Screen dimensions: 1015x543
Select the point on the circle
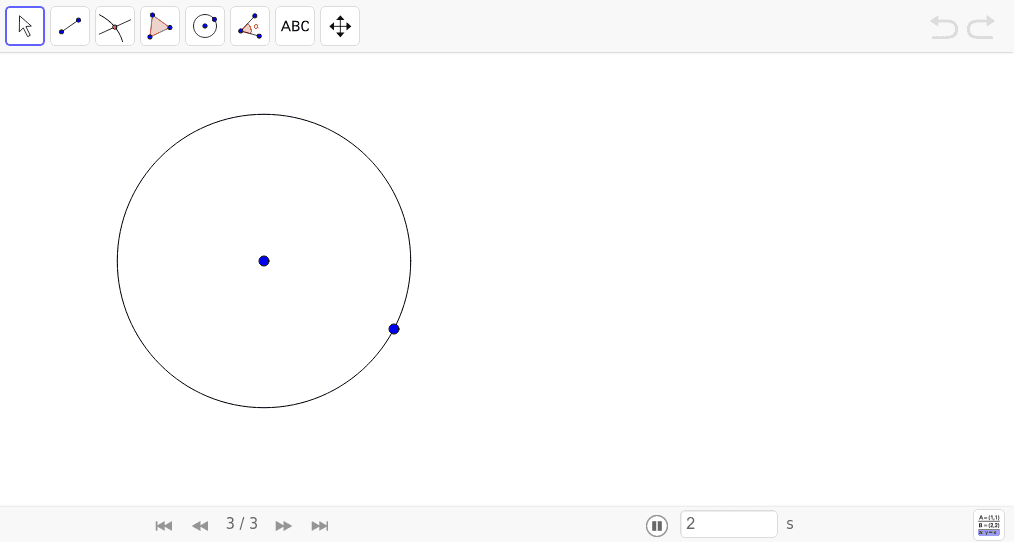(394, 329)
